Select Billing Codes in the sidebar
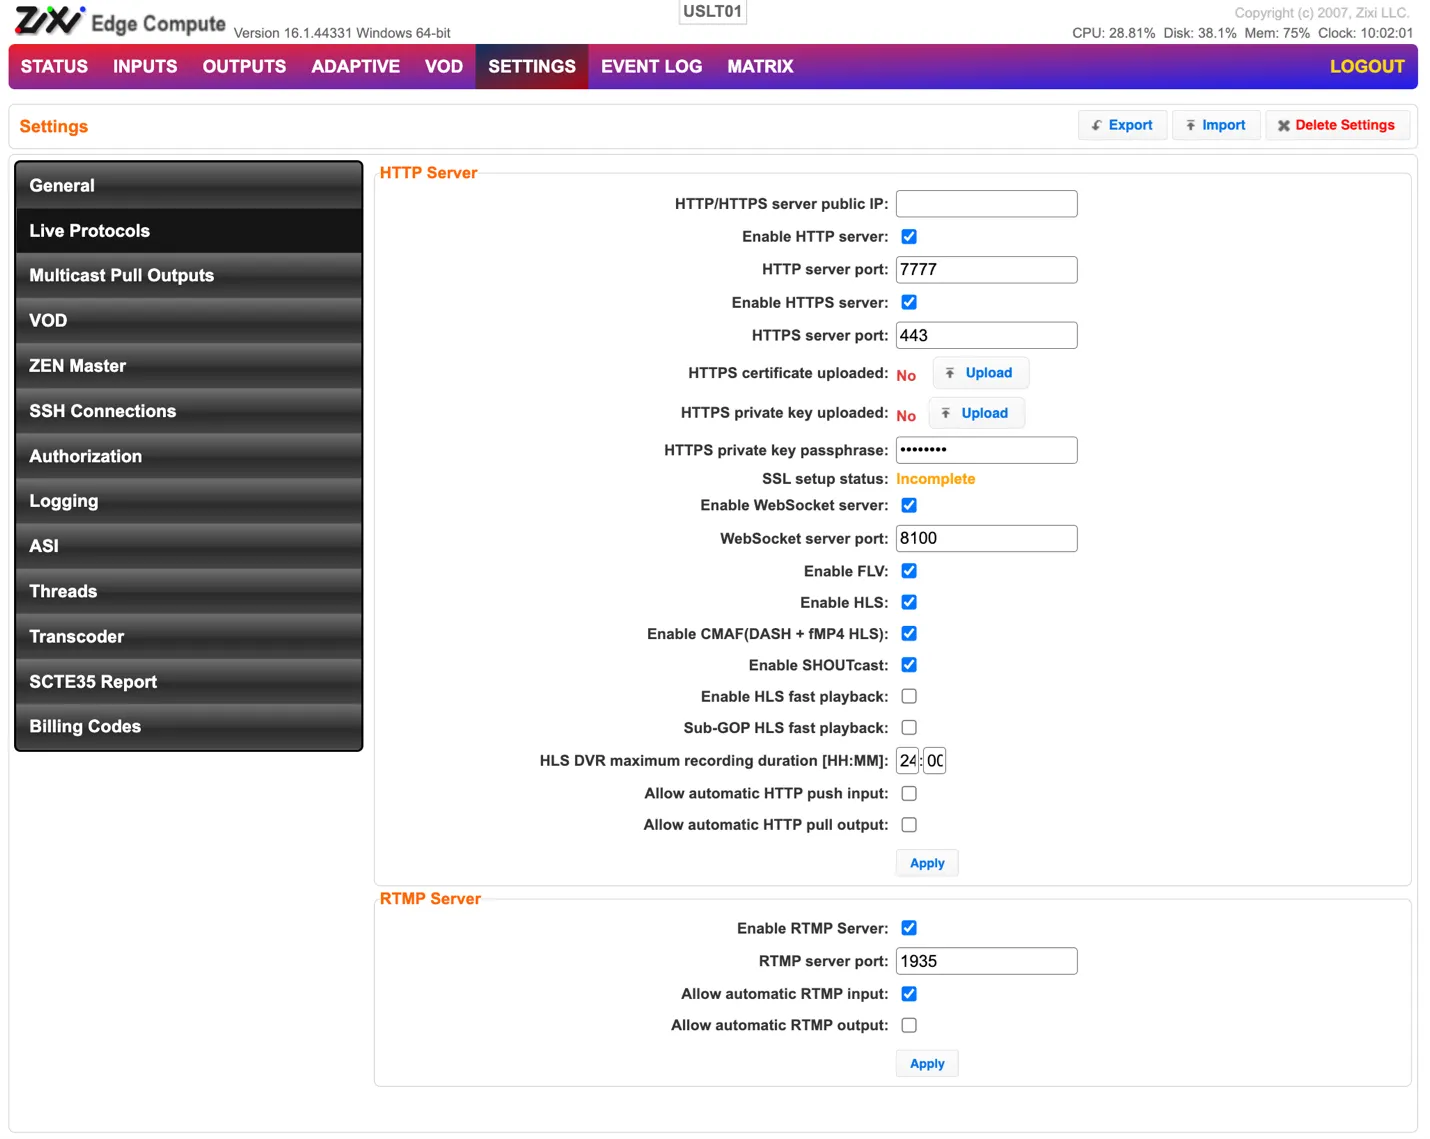Viewport: 1430px width, 1139px height. [x=189, y=727]
